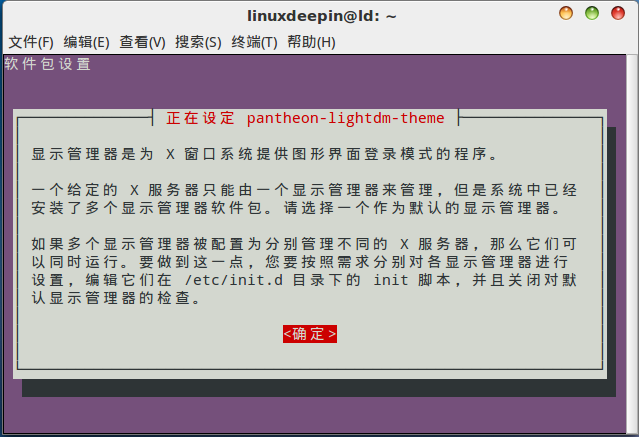
Task: Click the line starting 如果多个显示管理器
Action: point(304,244)
